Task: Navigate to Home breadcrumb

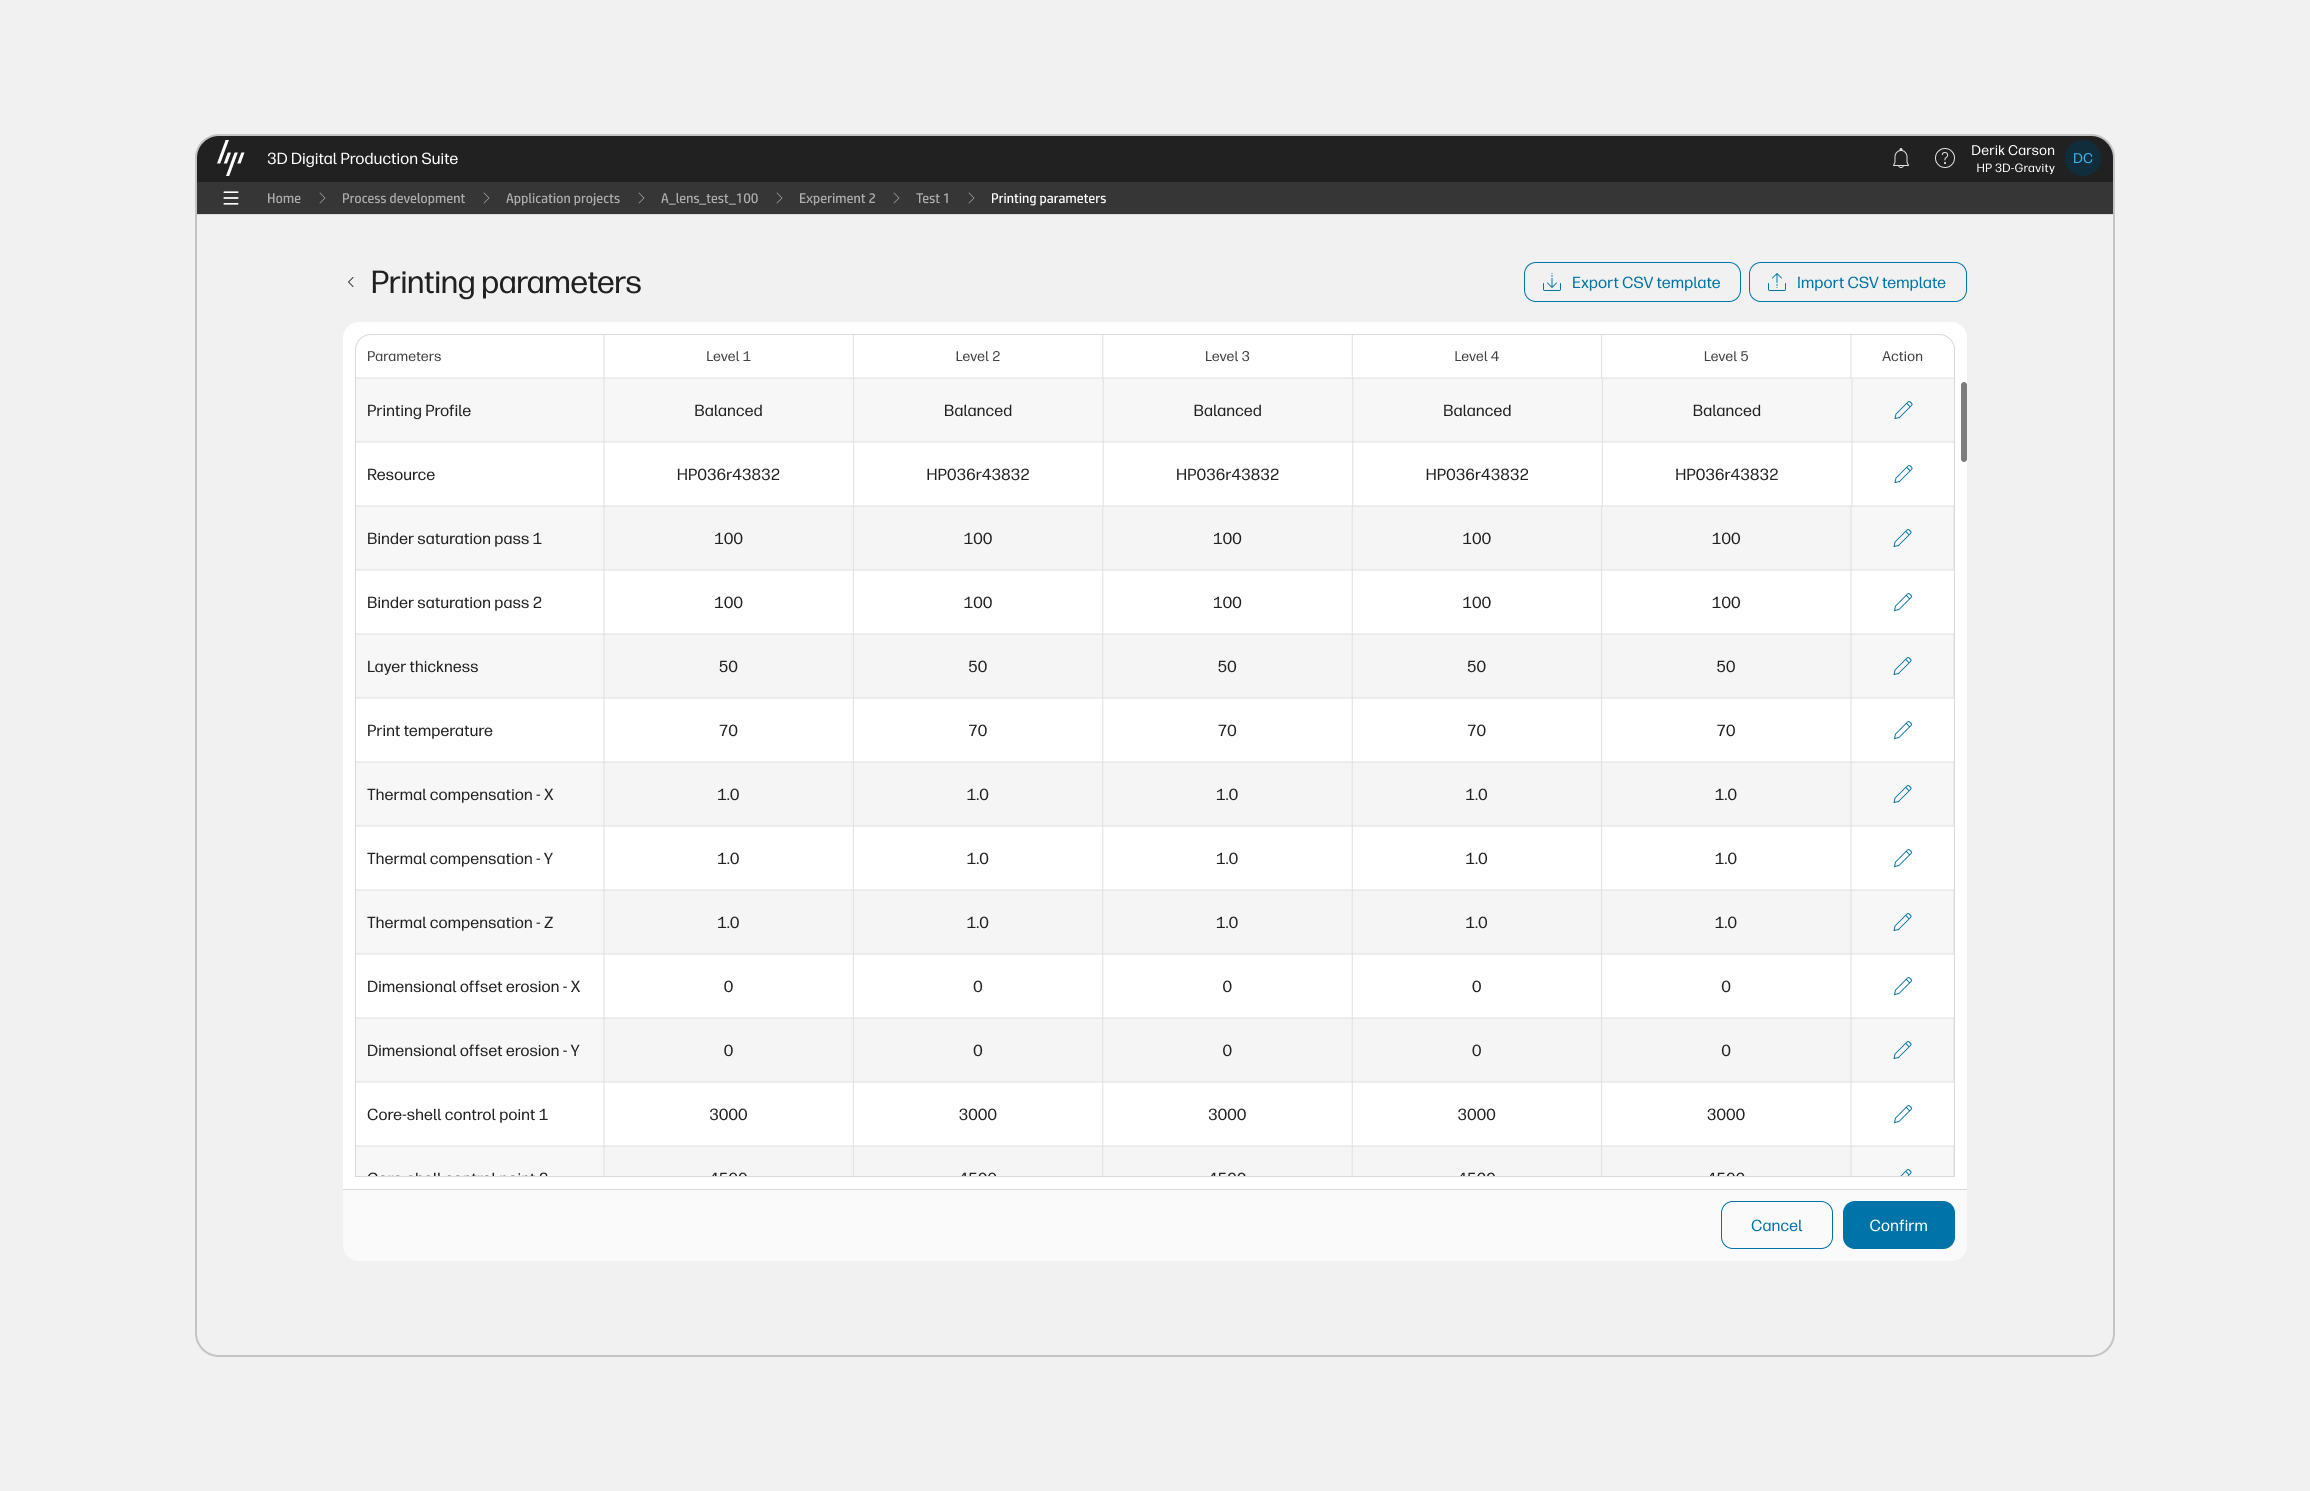Action: point(283,198)
